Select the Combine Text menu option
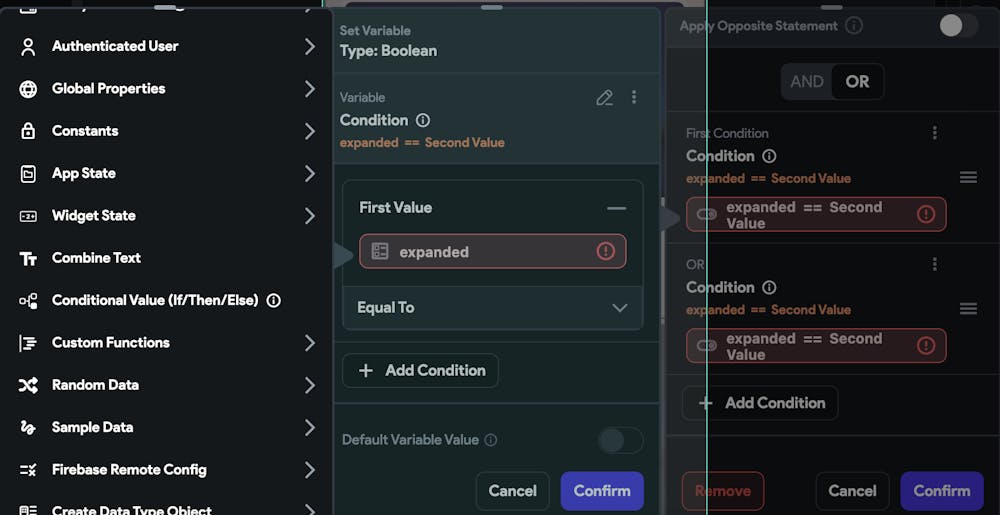 point(96,258)
